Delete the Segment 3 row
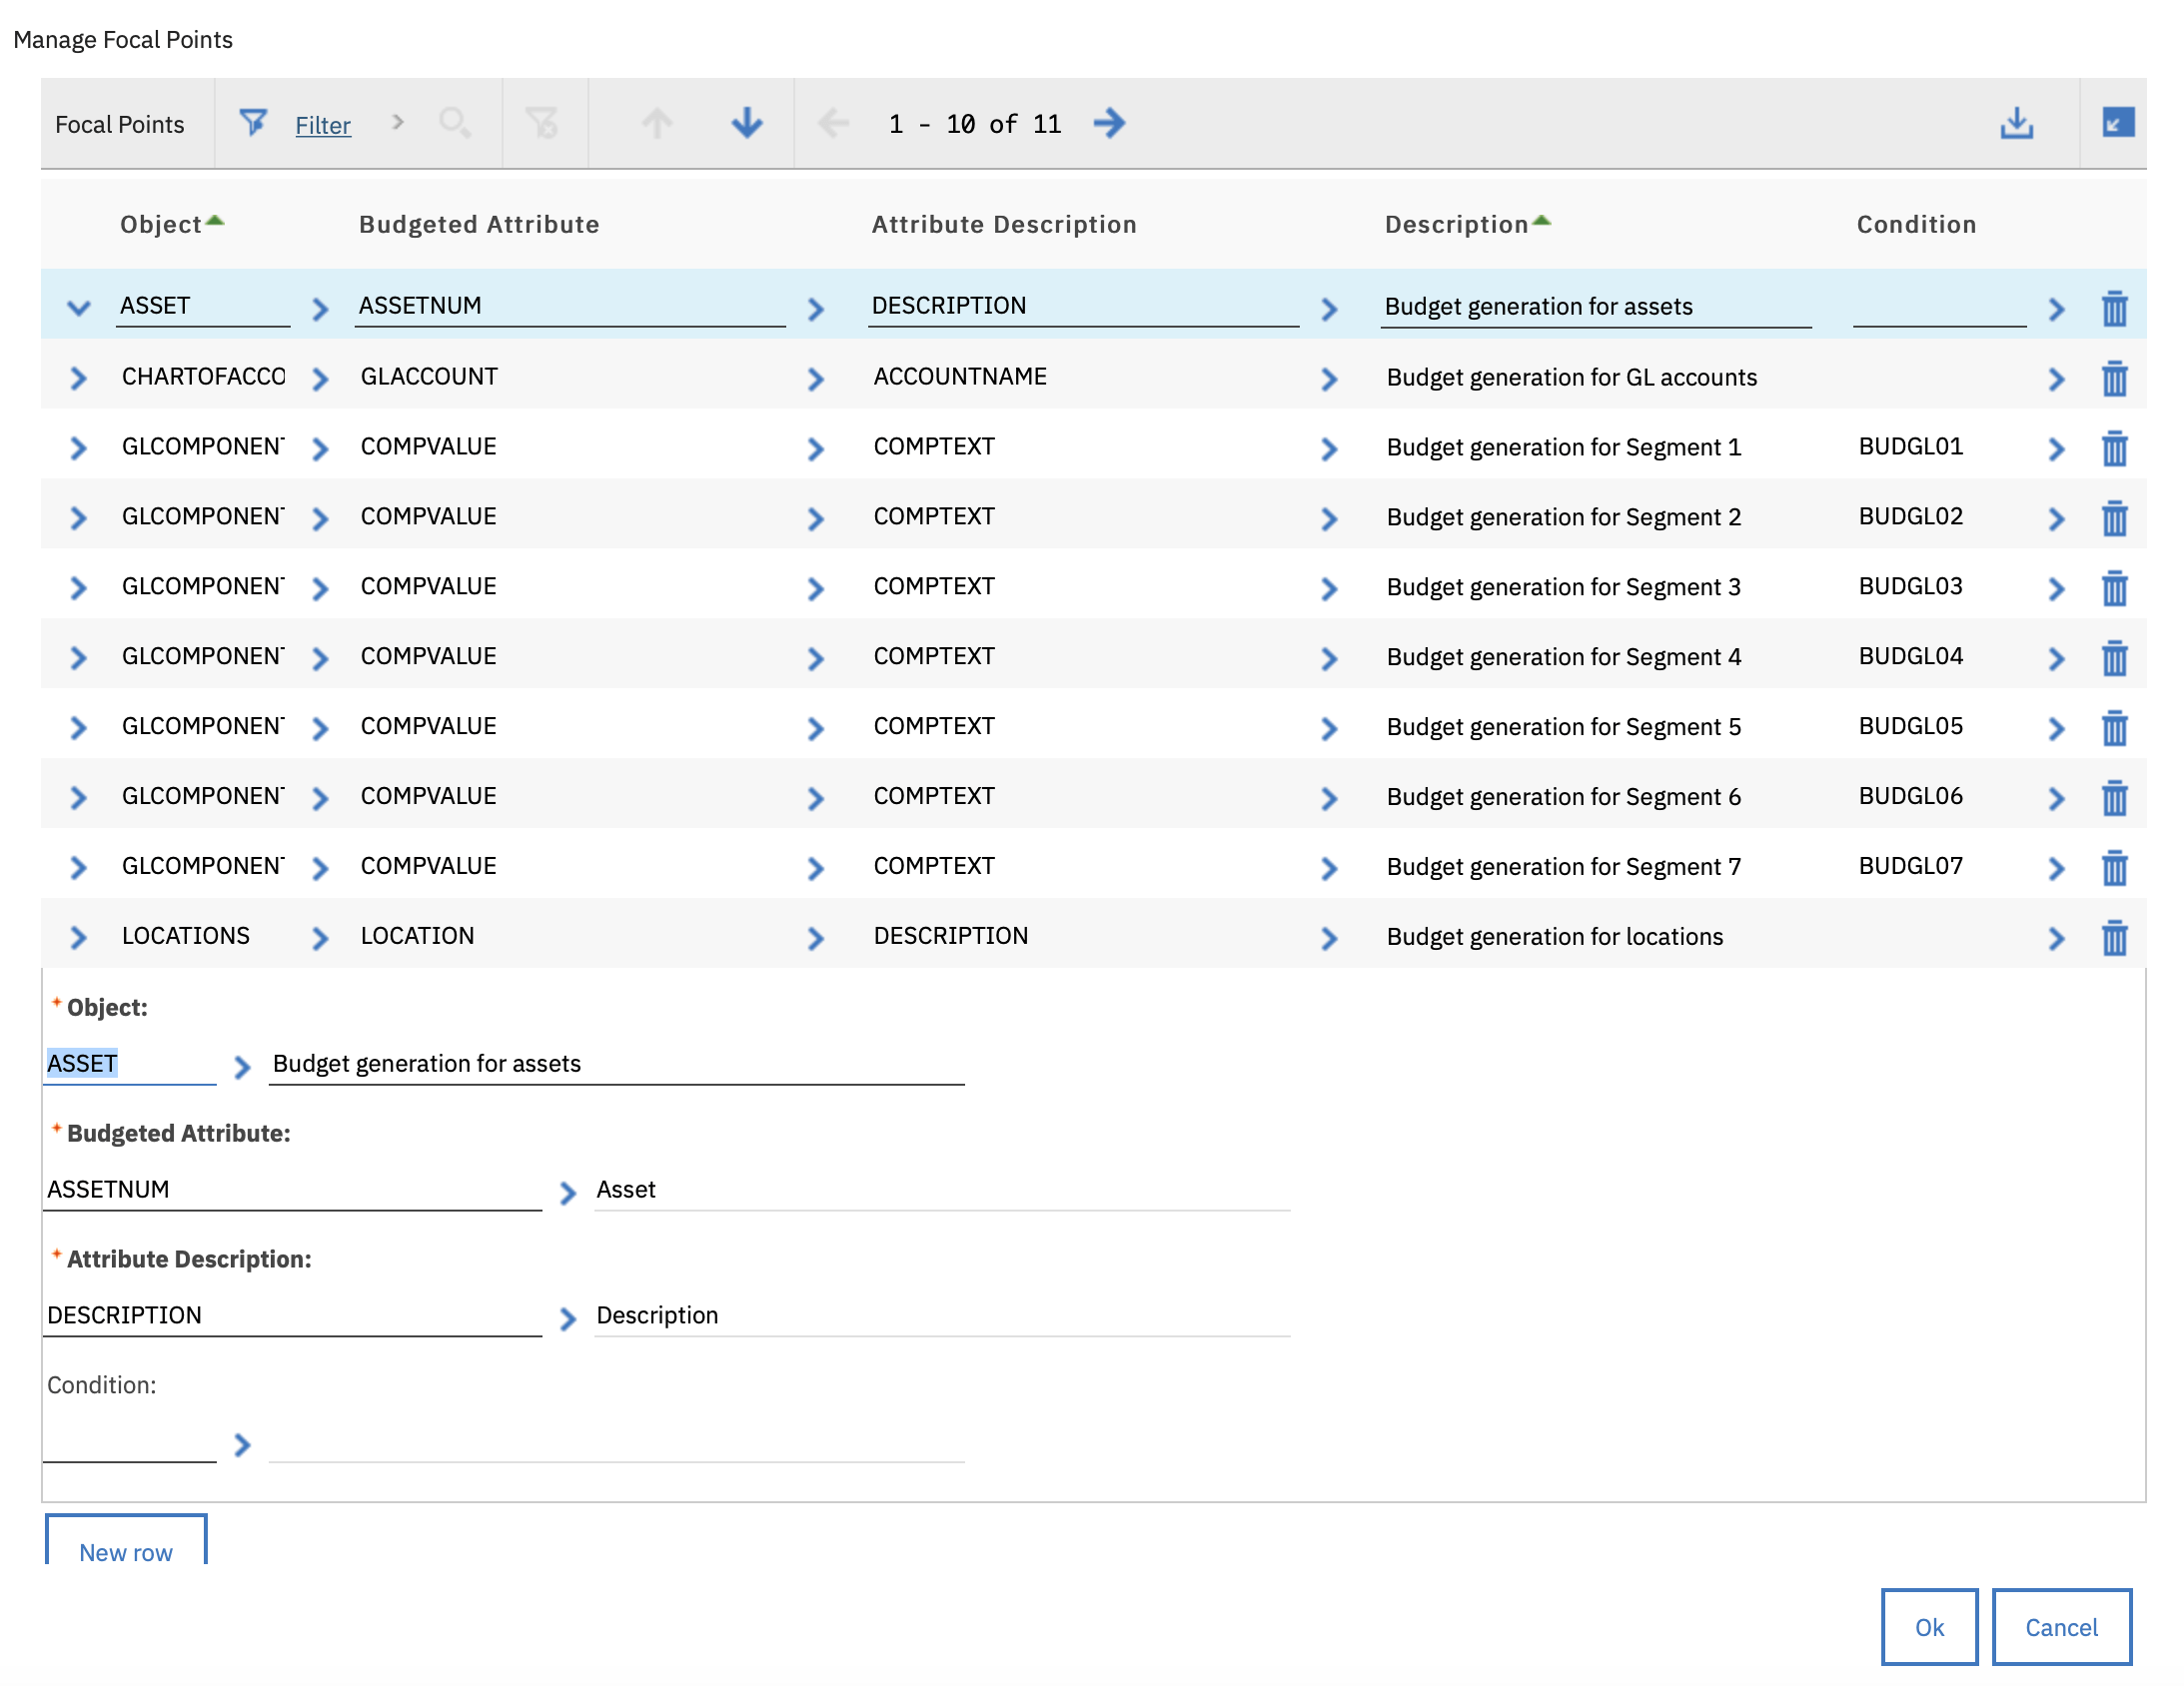Viewport: 2184px width, 1686px height. point(2114,588)
